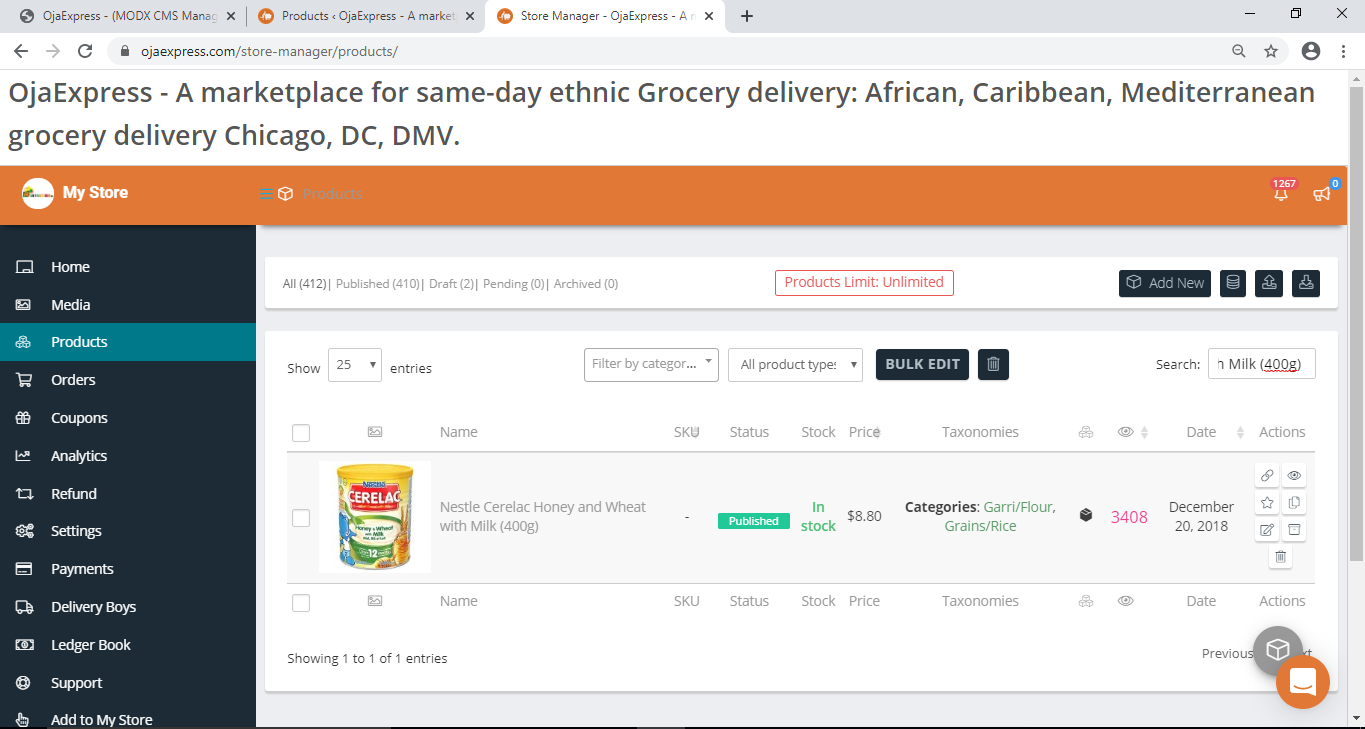1365x729 pixels.
Task: Click the bulk delete trash button
Action: point(993,364)
